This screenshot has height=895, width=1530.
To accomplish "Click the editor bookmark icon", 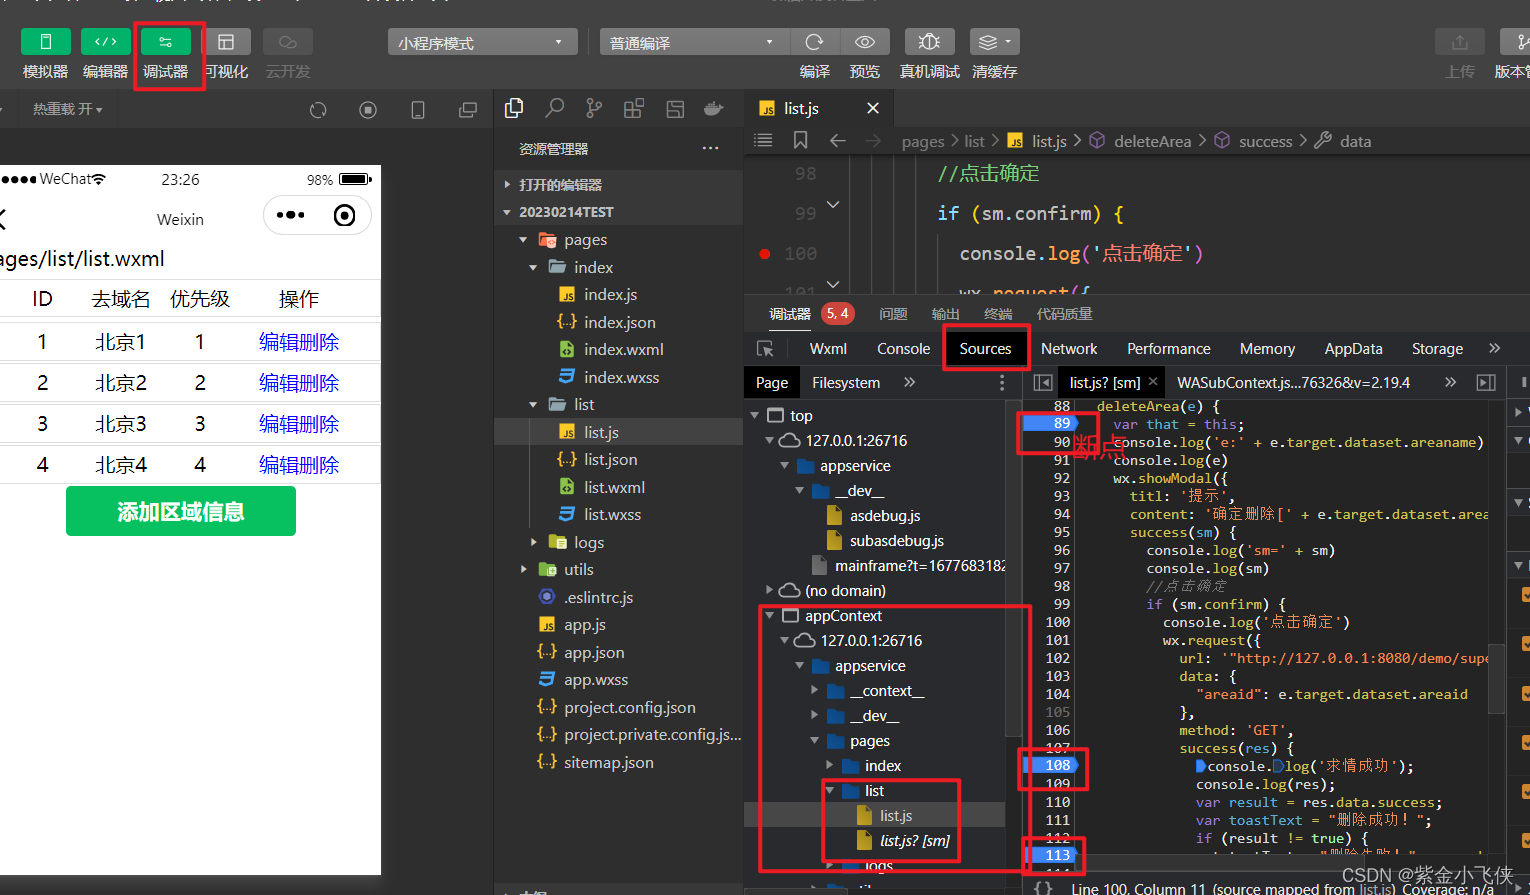I will click(801, 141).
